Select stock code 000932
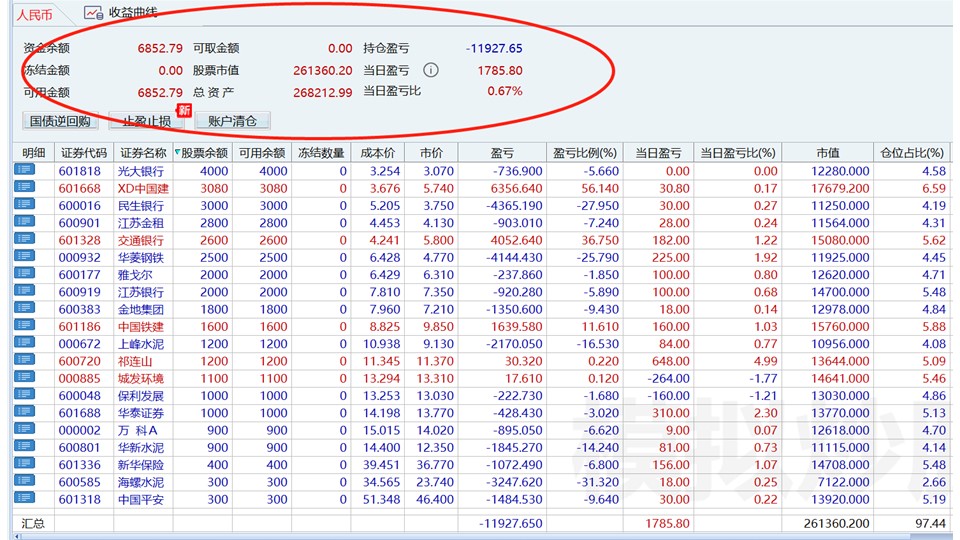This screenshot has width=960, height=540. [x=80, y=258]
